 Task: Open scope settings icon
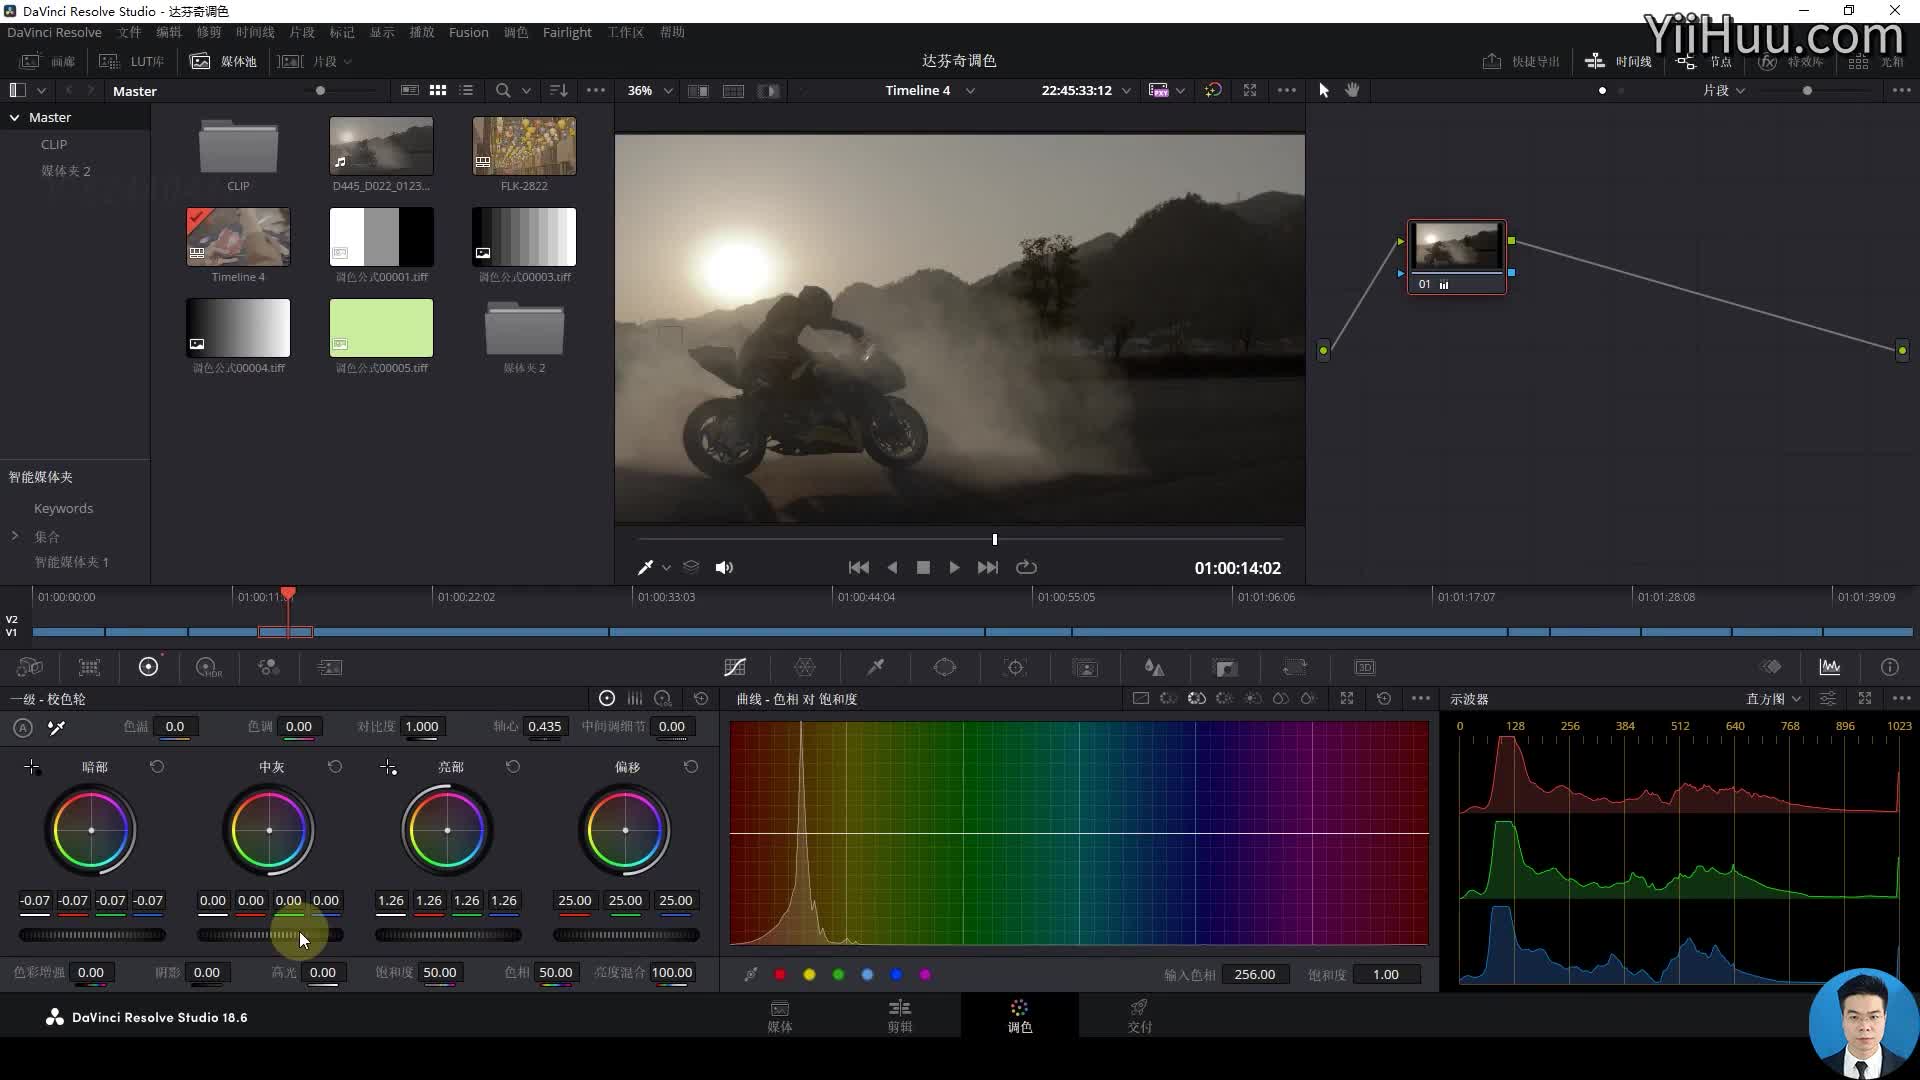click(1828, 698)
